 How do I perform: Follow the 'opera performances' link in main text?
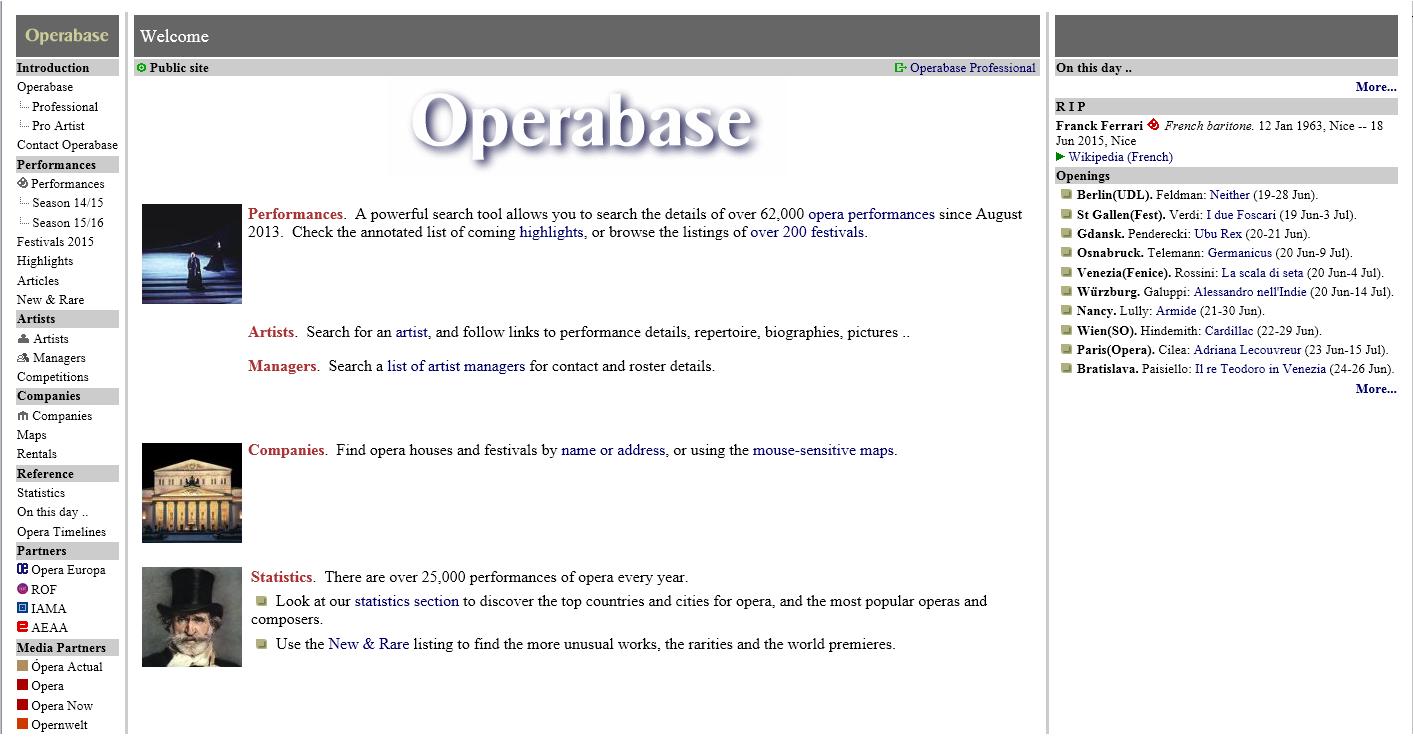click(871, 214)
